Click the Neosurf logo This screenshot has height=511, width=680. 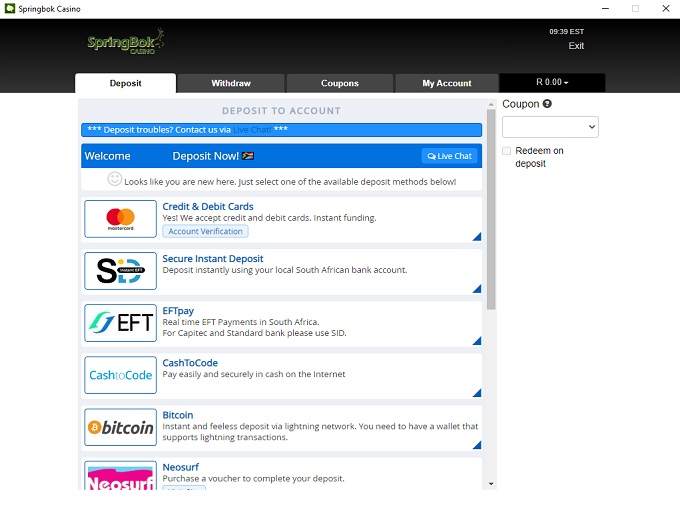120,476
